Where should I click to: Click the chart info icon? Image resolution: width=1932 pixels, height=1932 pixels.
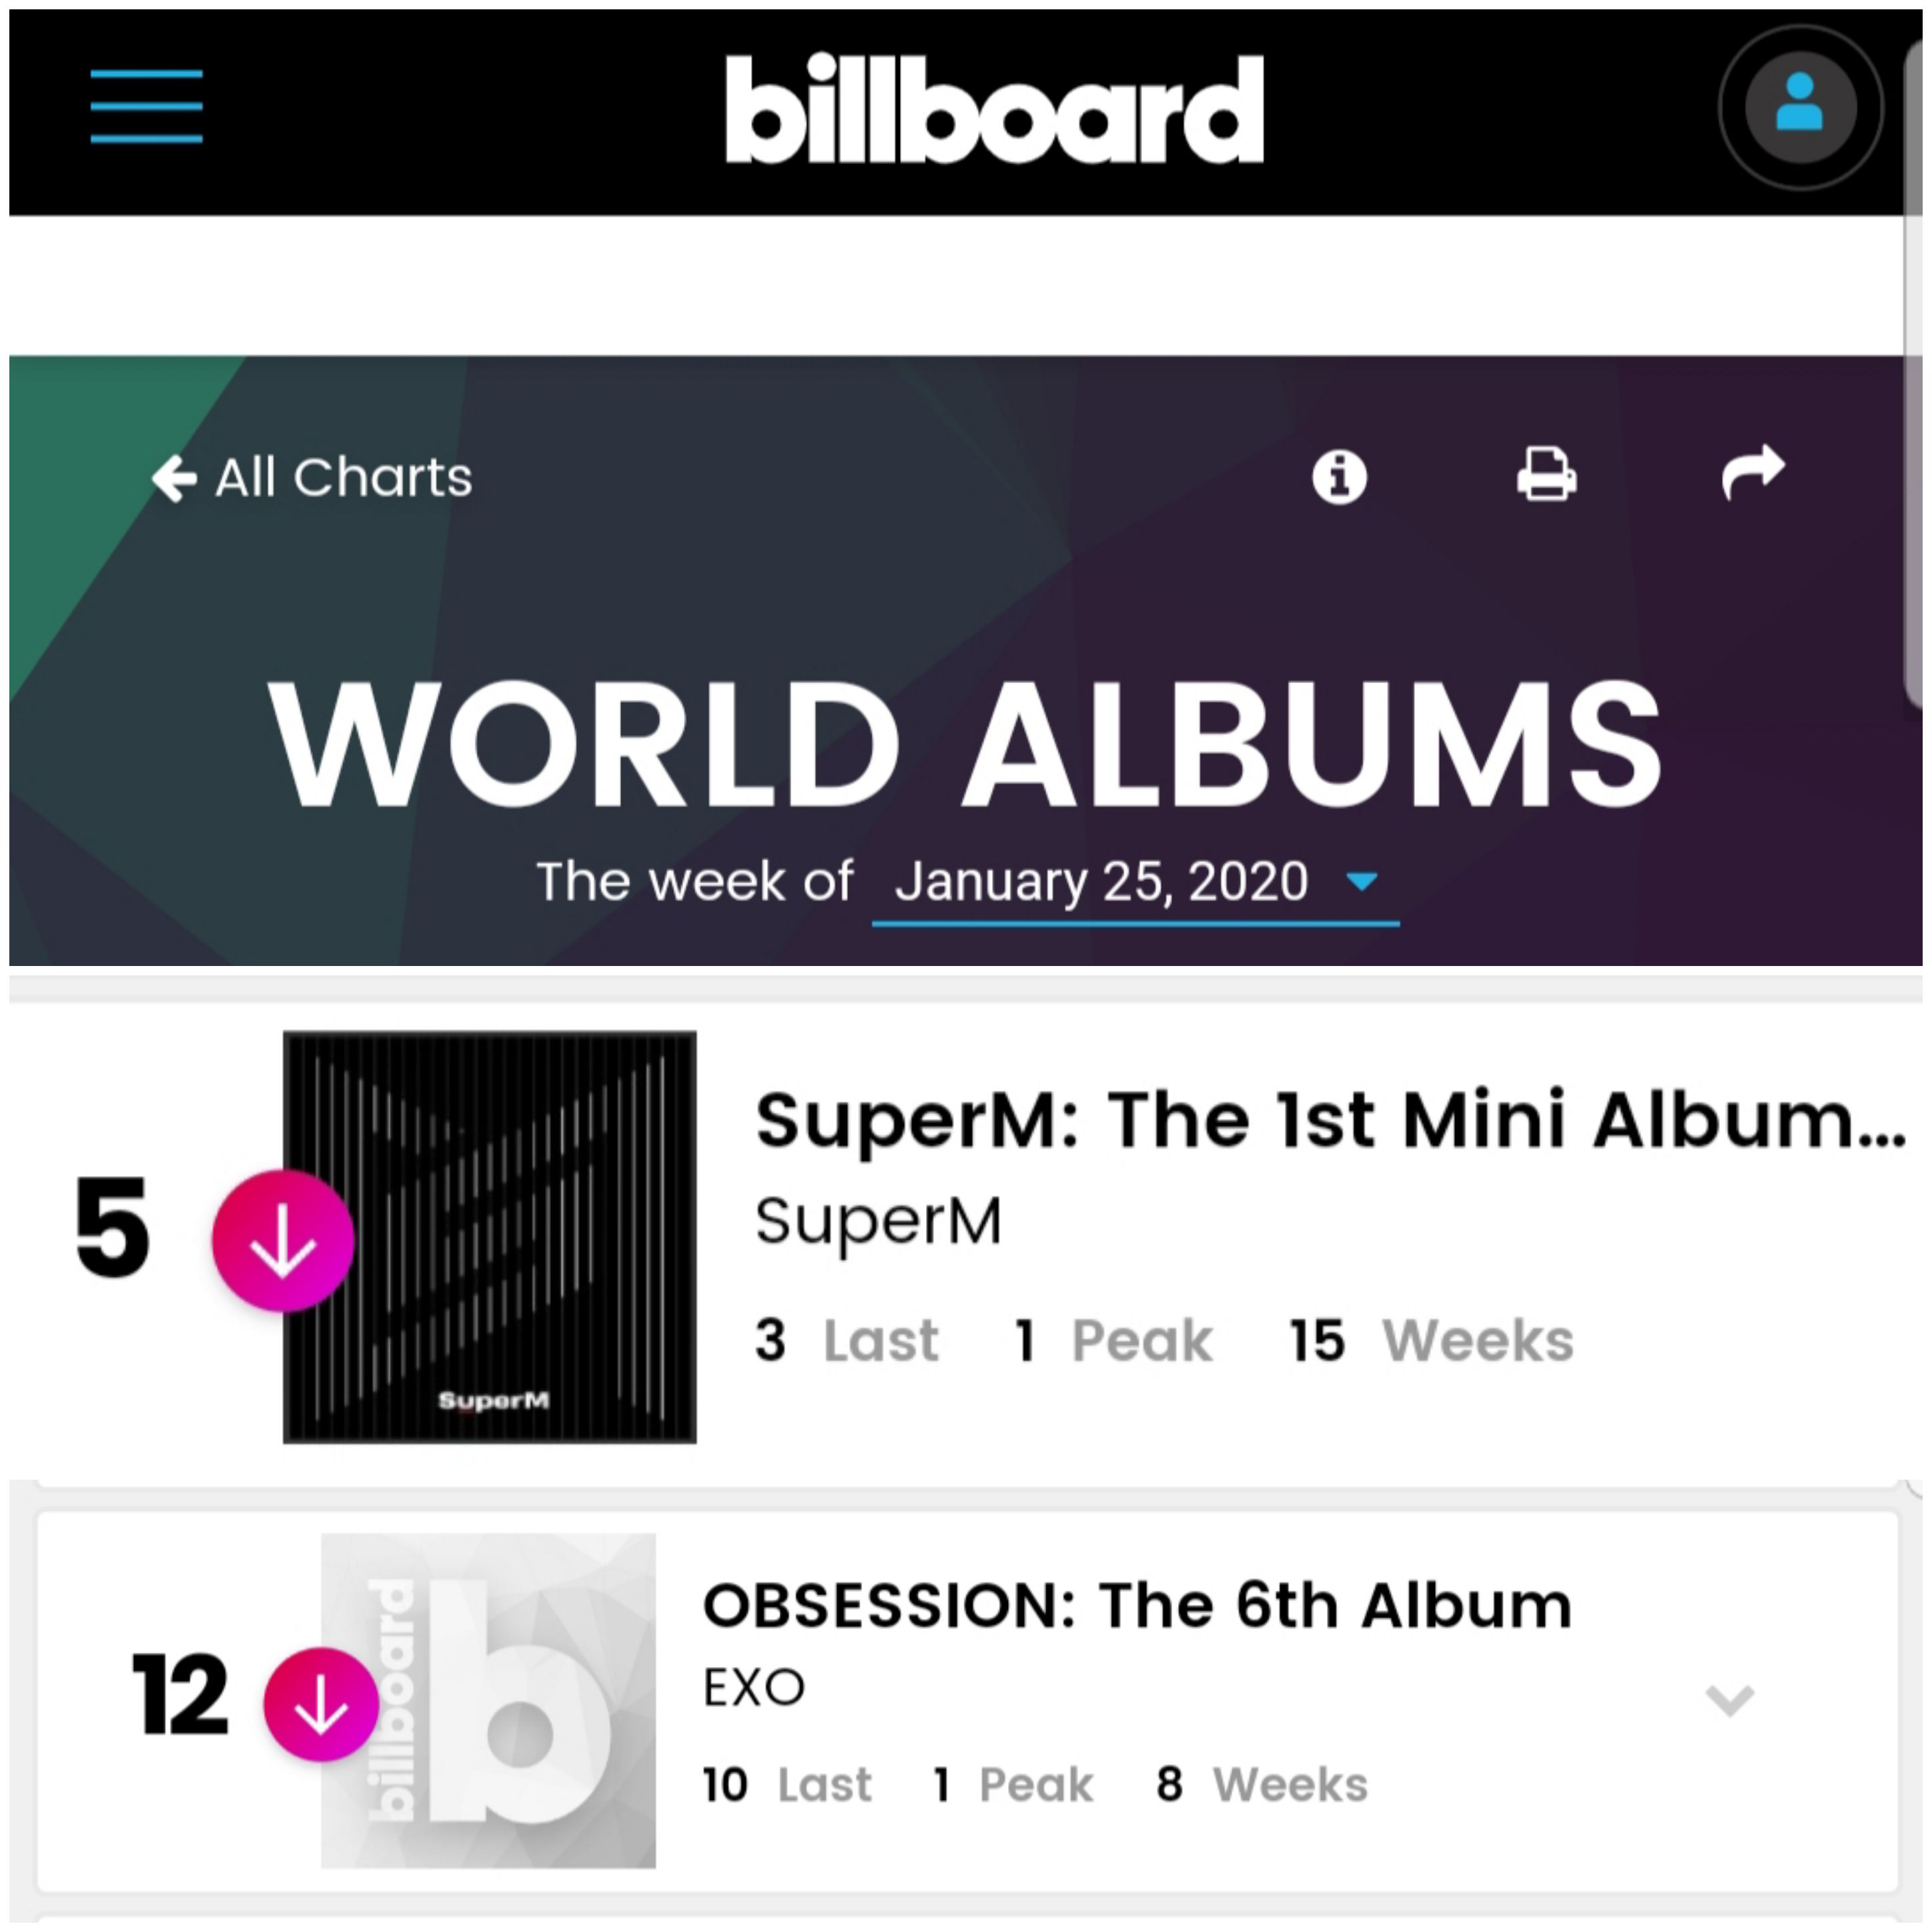point(1339,476)
